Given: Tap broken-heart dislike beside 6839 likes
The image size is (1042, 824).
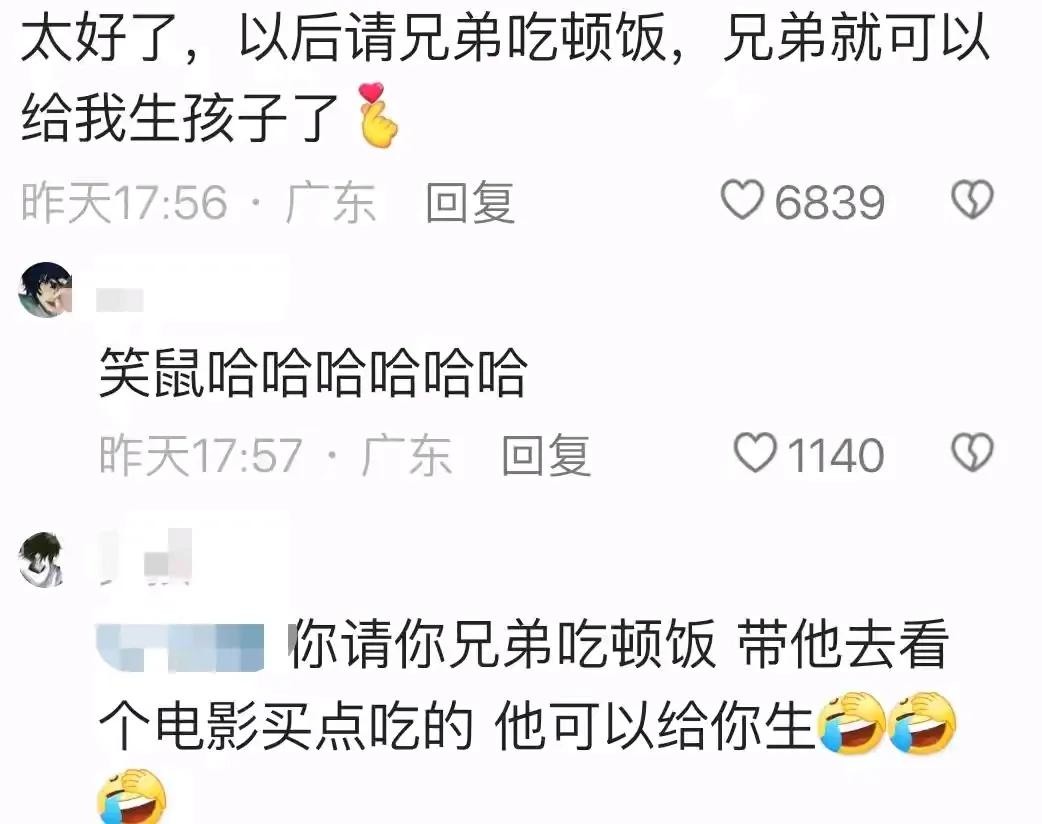Looking at the screenshot, I should pos(972,199).
